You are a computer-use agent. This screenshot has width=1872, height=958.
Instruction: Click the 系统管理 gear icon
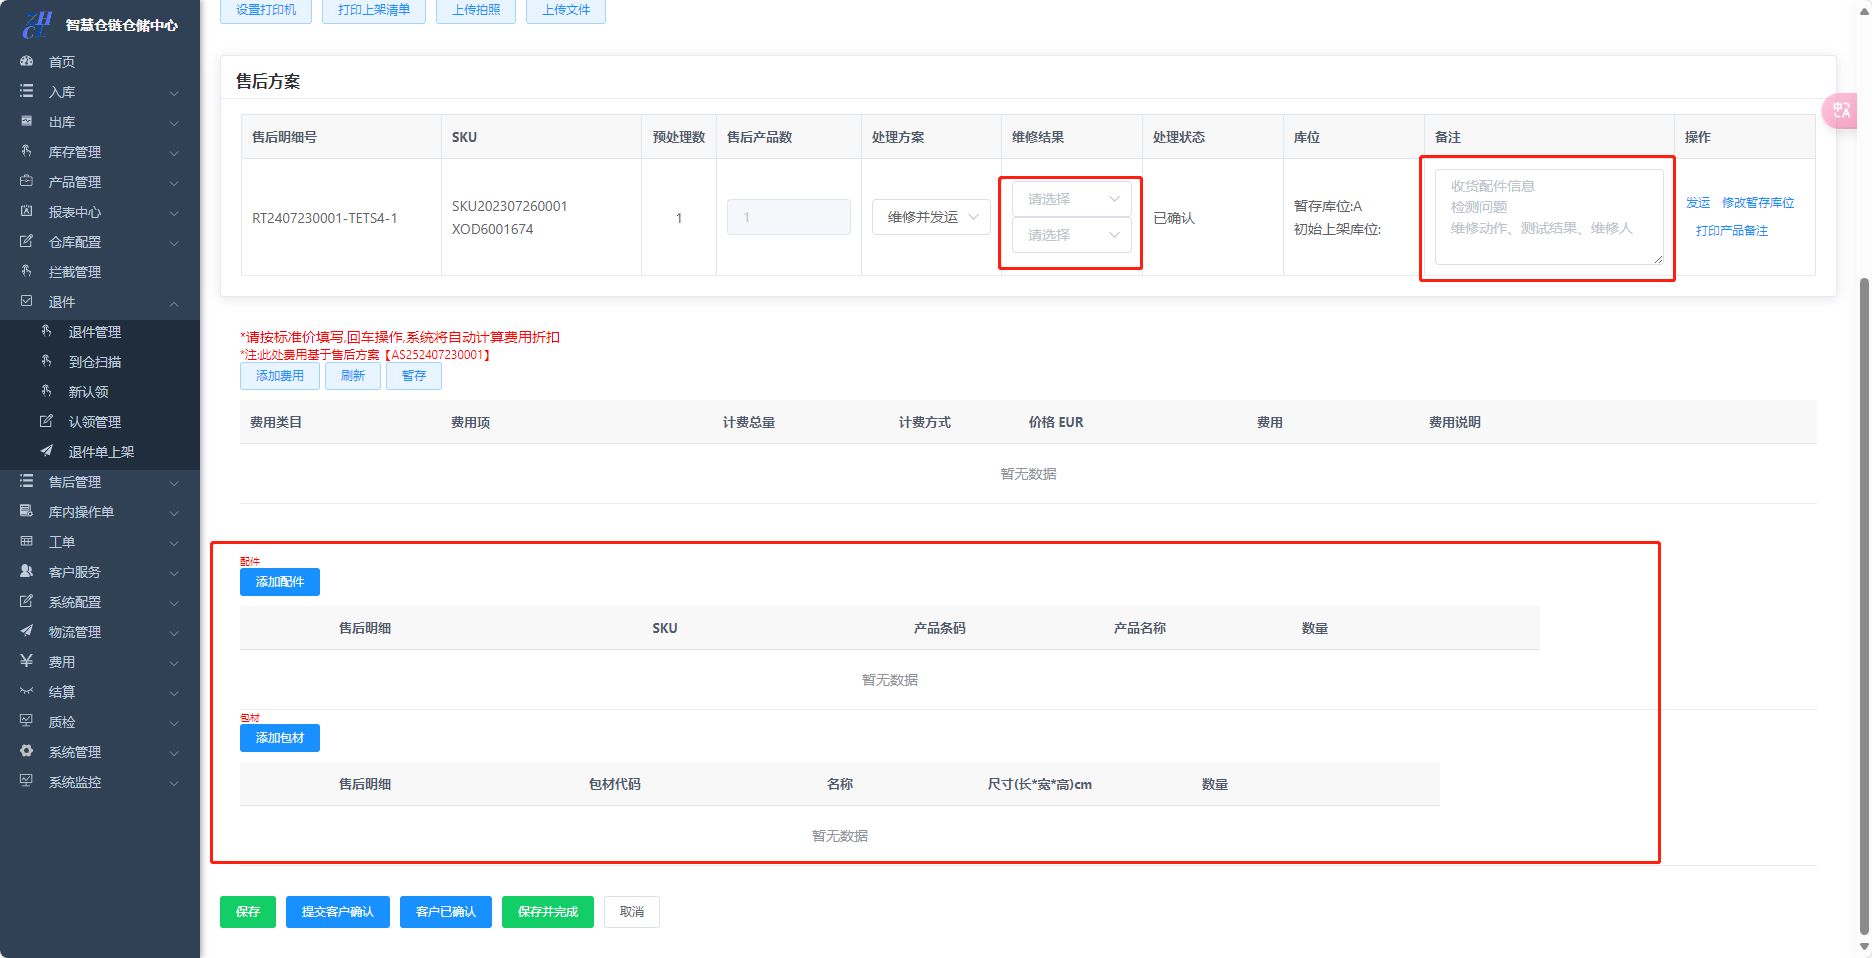point(27,751)
